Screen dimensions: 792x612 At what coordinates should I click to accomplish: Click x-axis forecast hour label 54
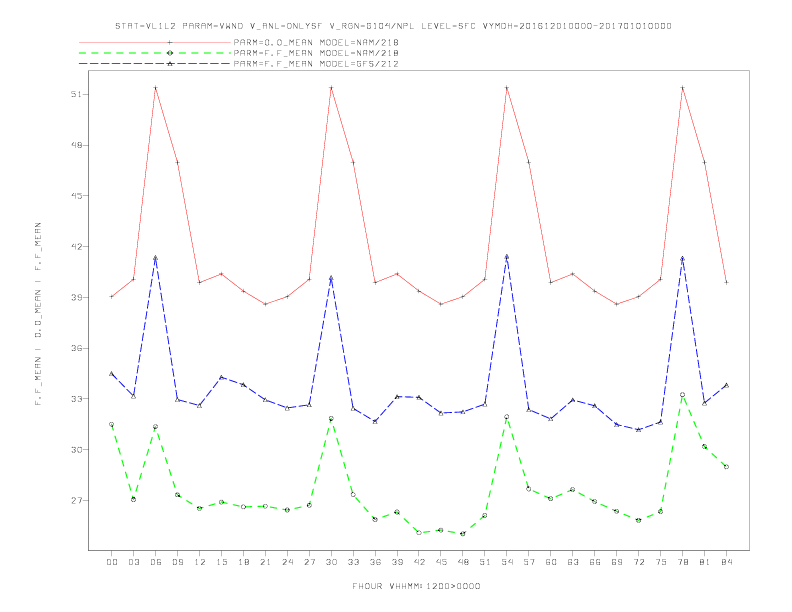(507, 562)
